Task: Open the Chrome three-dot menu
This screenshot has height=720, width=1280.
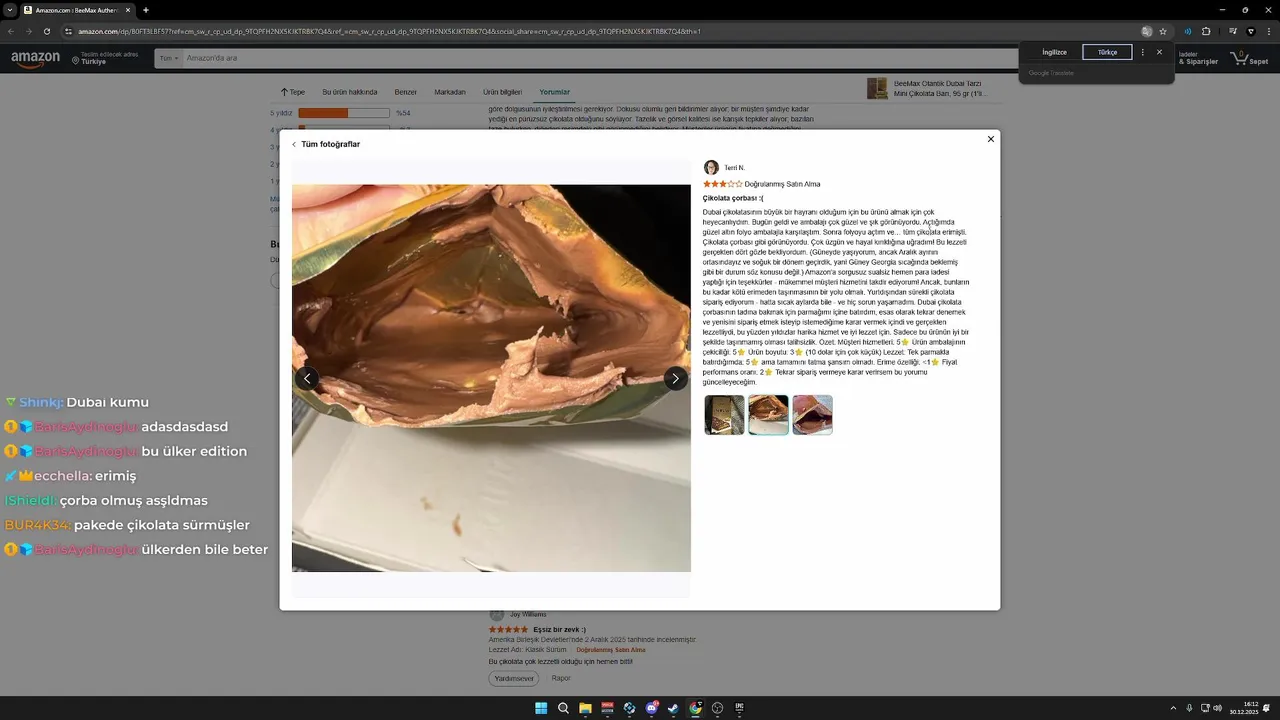Action: pyautogui.click(x=1268, y=31)
